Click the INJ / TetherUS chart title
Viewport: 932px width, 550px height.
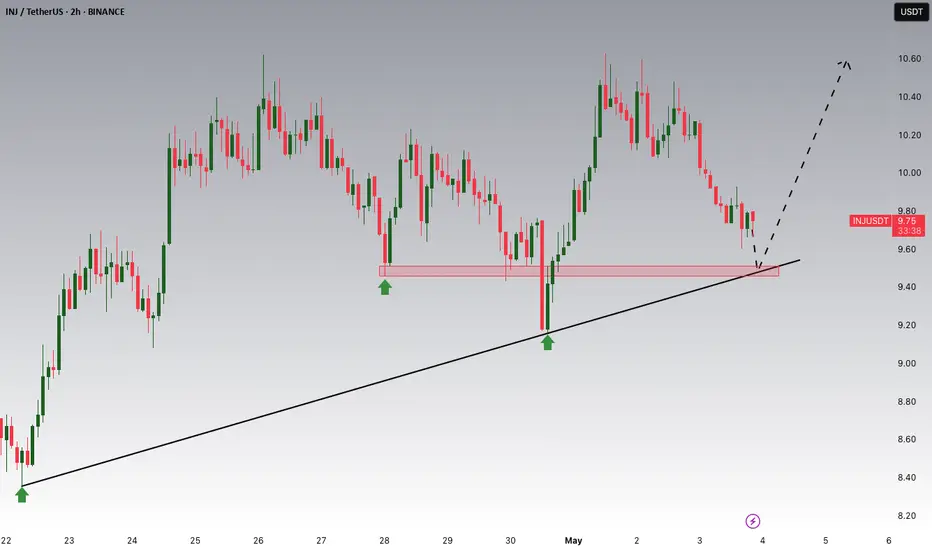pyautogui.click(x=65, y=11)
